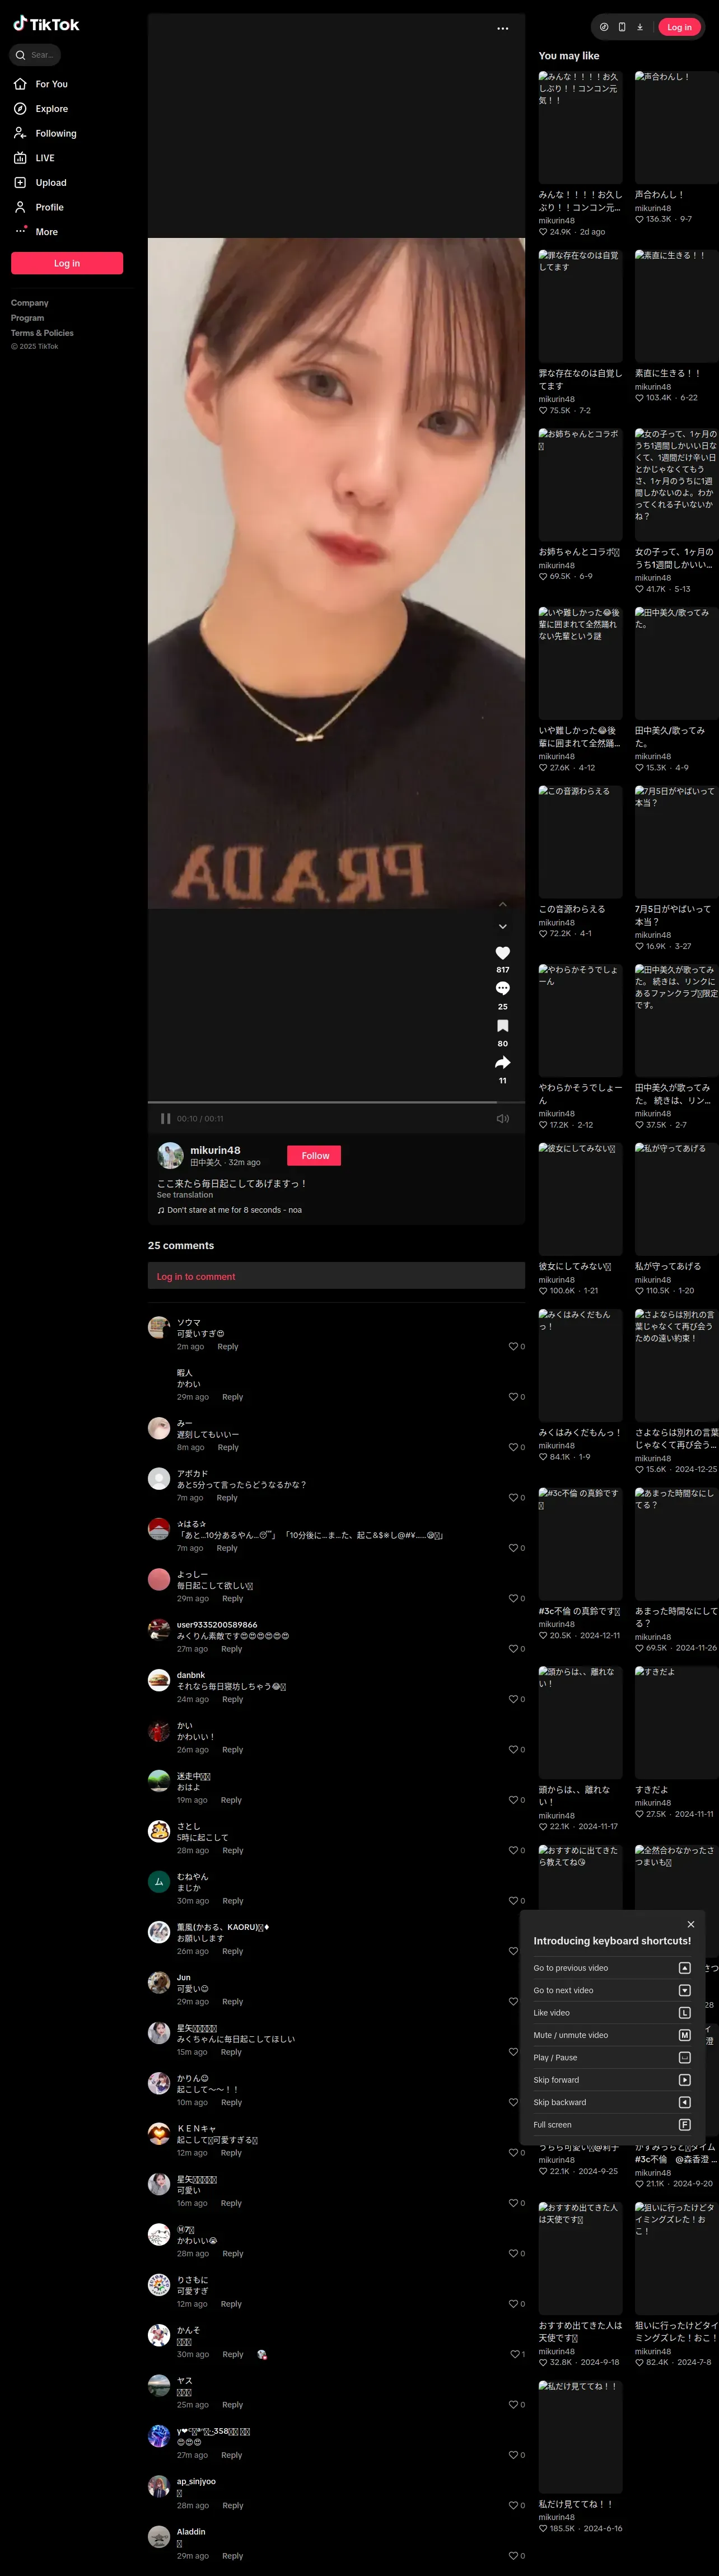Click the Go to next video shortcut key icon
The image size is (719, 2576).
685,1990
